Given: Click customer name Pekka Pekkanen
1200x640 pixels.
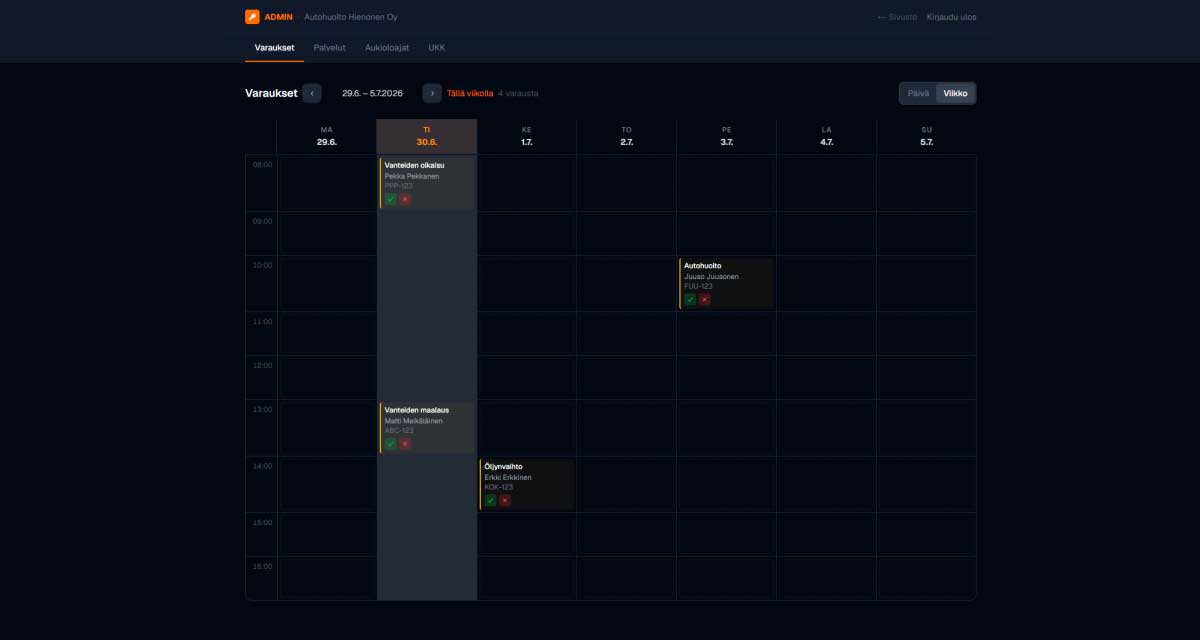Looking at the screenshot, I should (412, 176).
